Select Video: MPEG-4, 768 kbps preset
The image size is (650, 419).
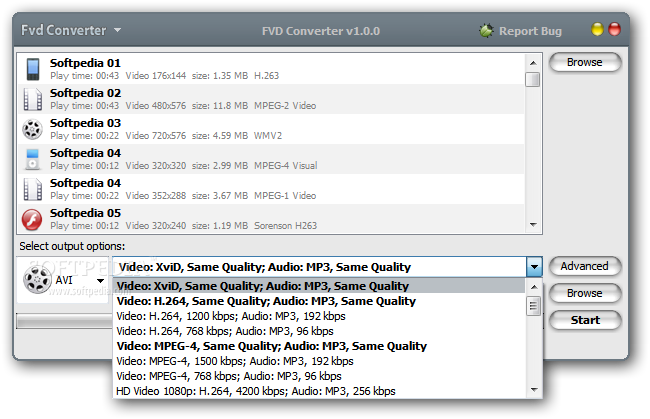click(318, 376)
